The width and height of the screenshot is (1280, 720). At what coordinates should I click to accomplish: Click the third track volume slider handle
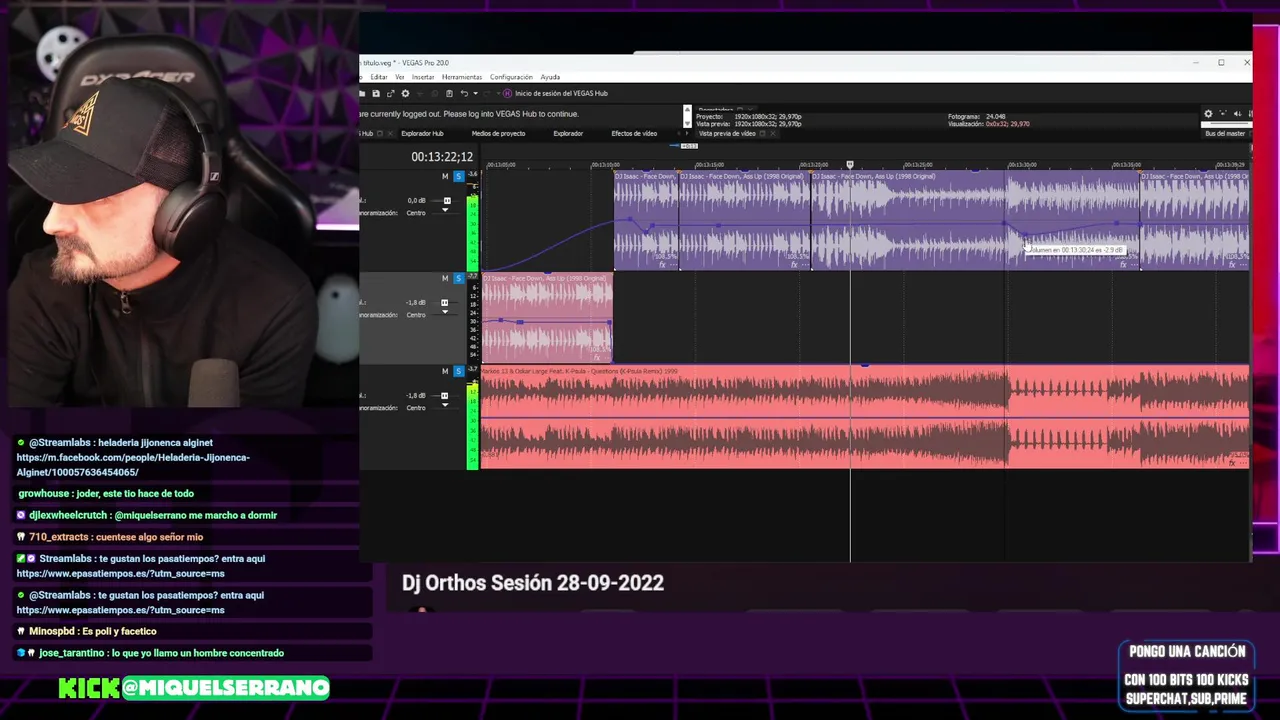tap(445, 396)
